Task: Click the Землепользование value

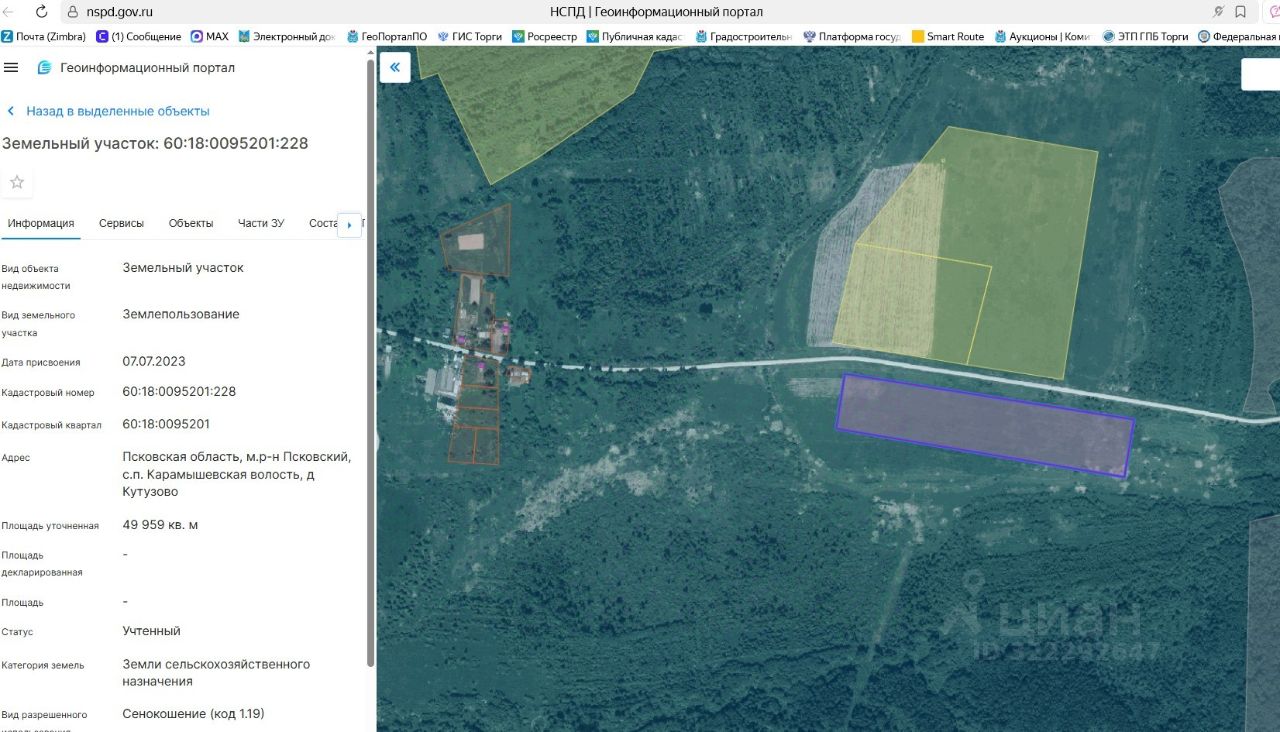Action: [x=181, y=314]
